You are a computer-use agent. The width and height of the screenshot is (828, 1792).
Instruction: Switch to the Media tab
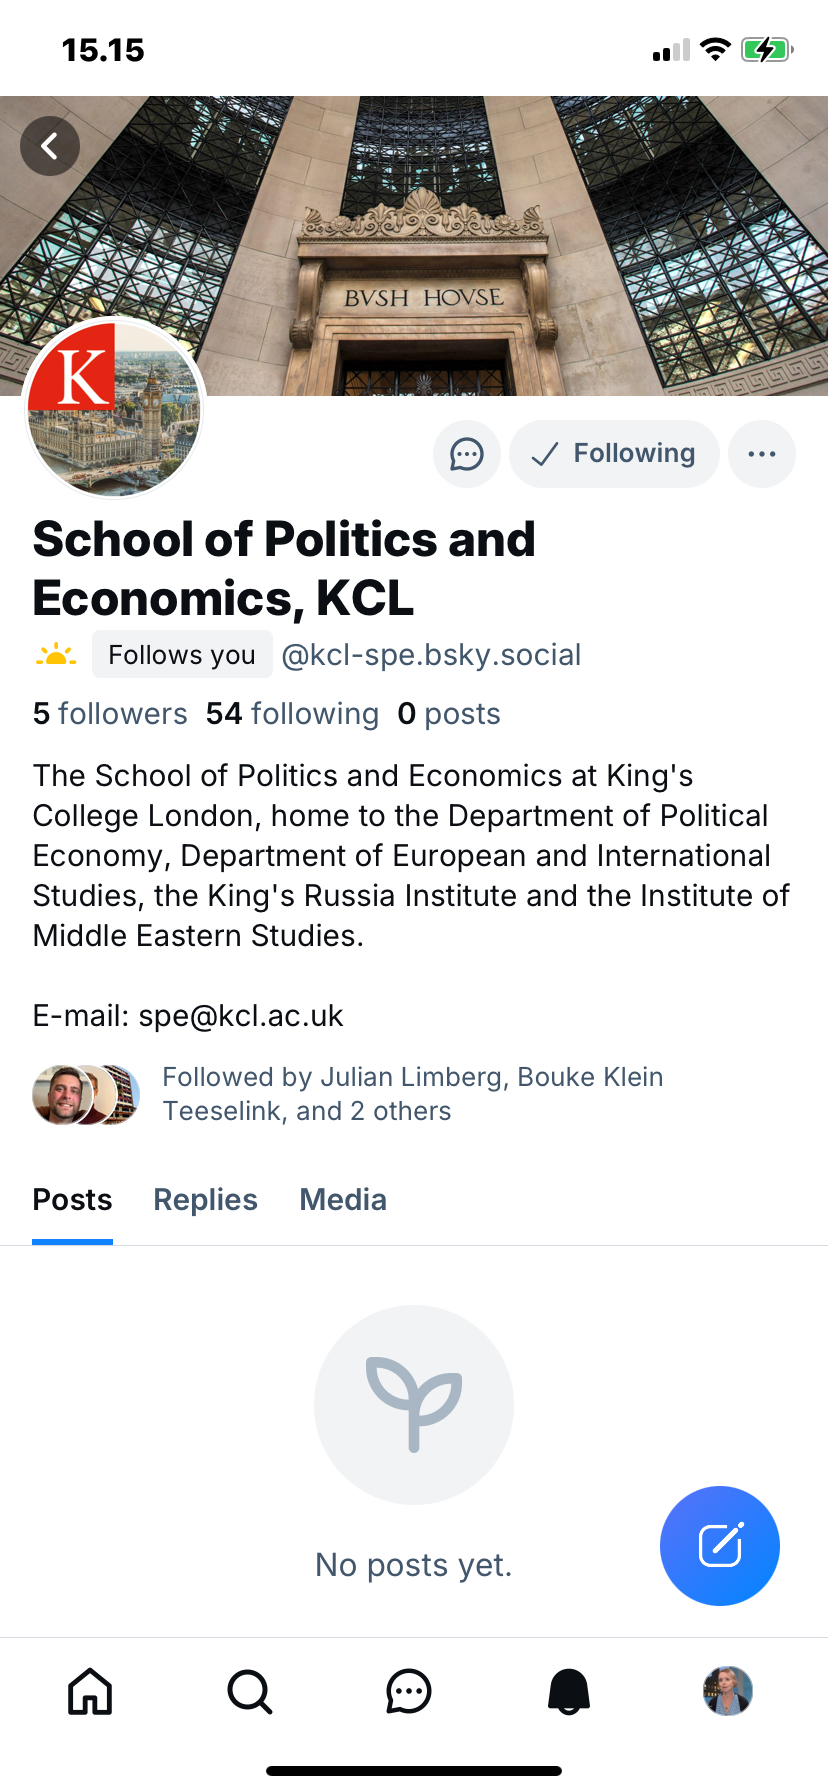click(343, 1200)
